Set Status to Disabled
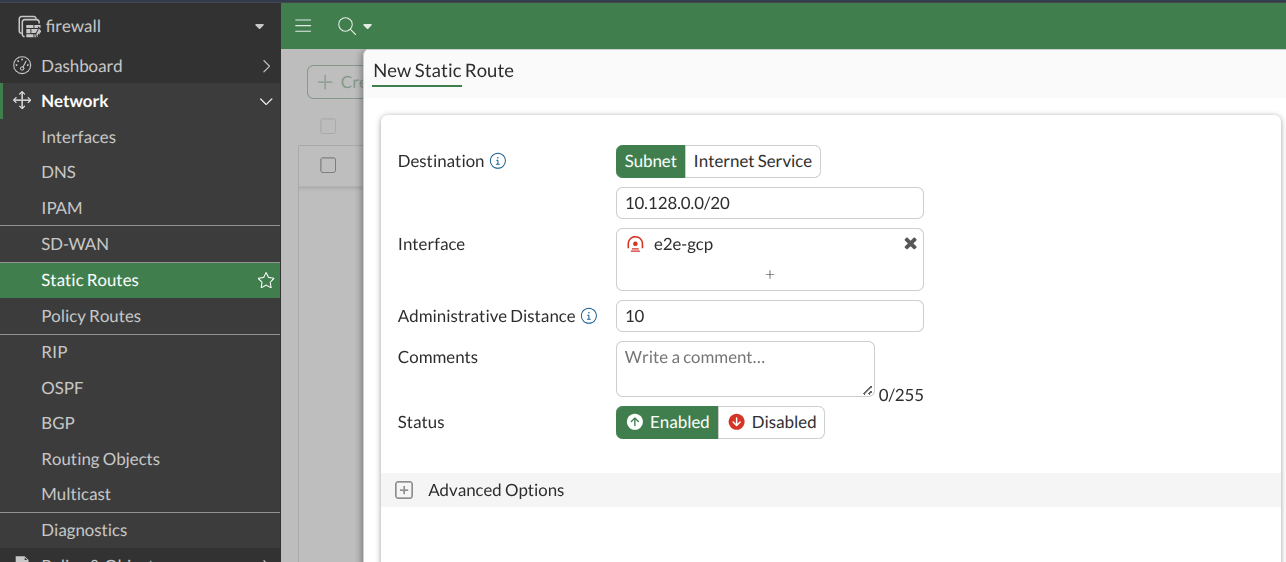1286x562 pixels. pos(771,422)
